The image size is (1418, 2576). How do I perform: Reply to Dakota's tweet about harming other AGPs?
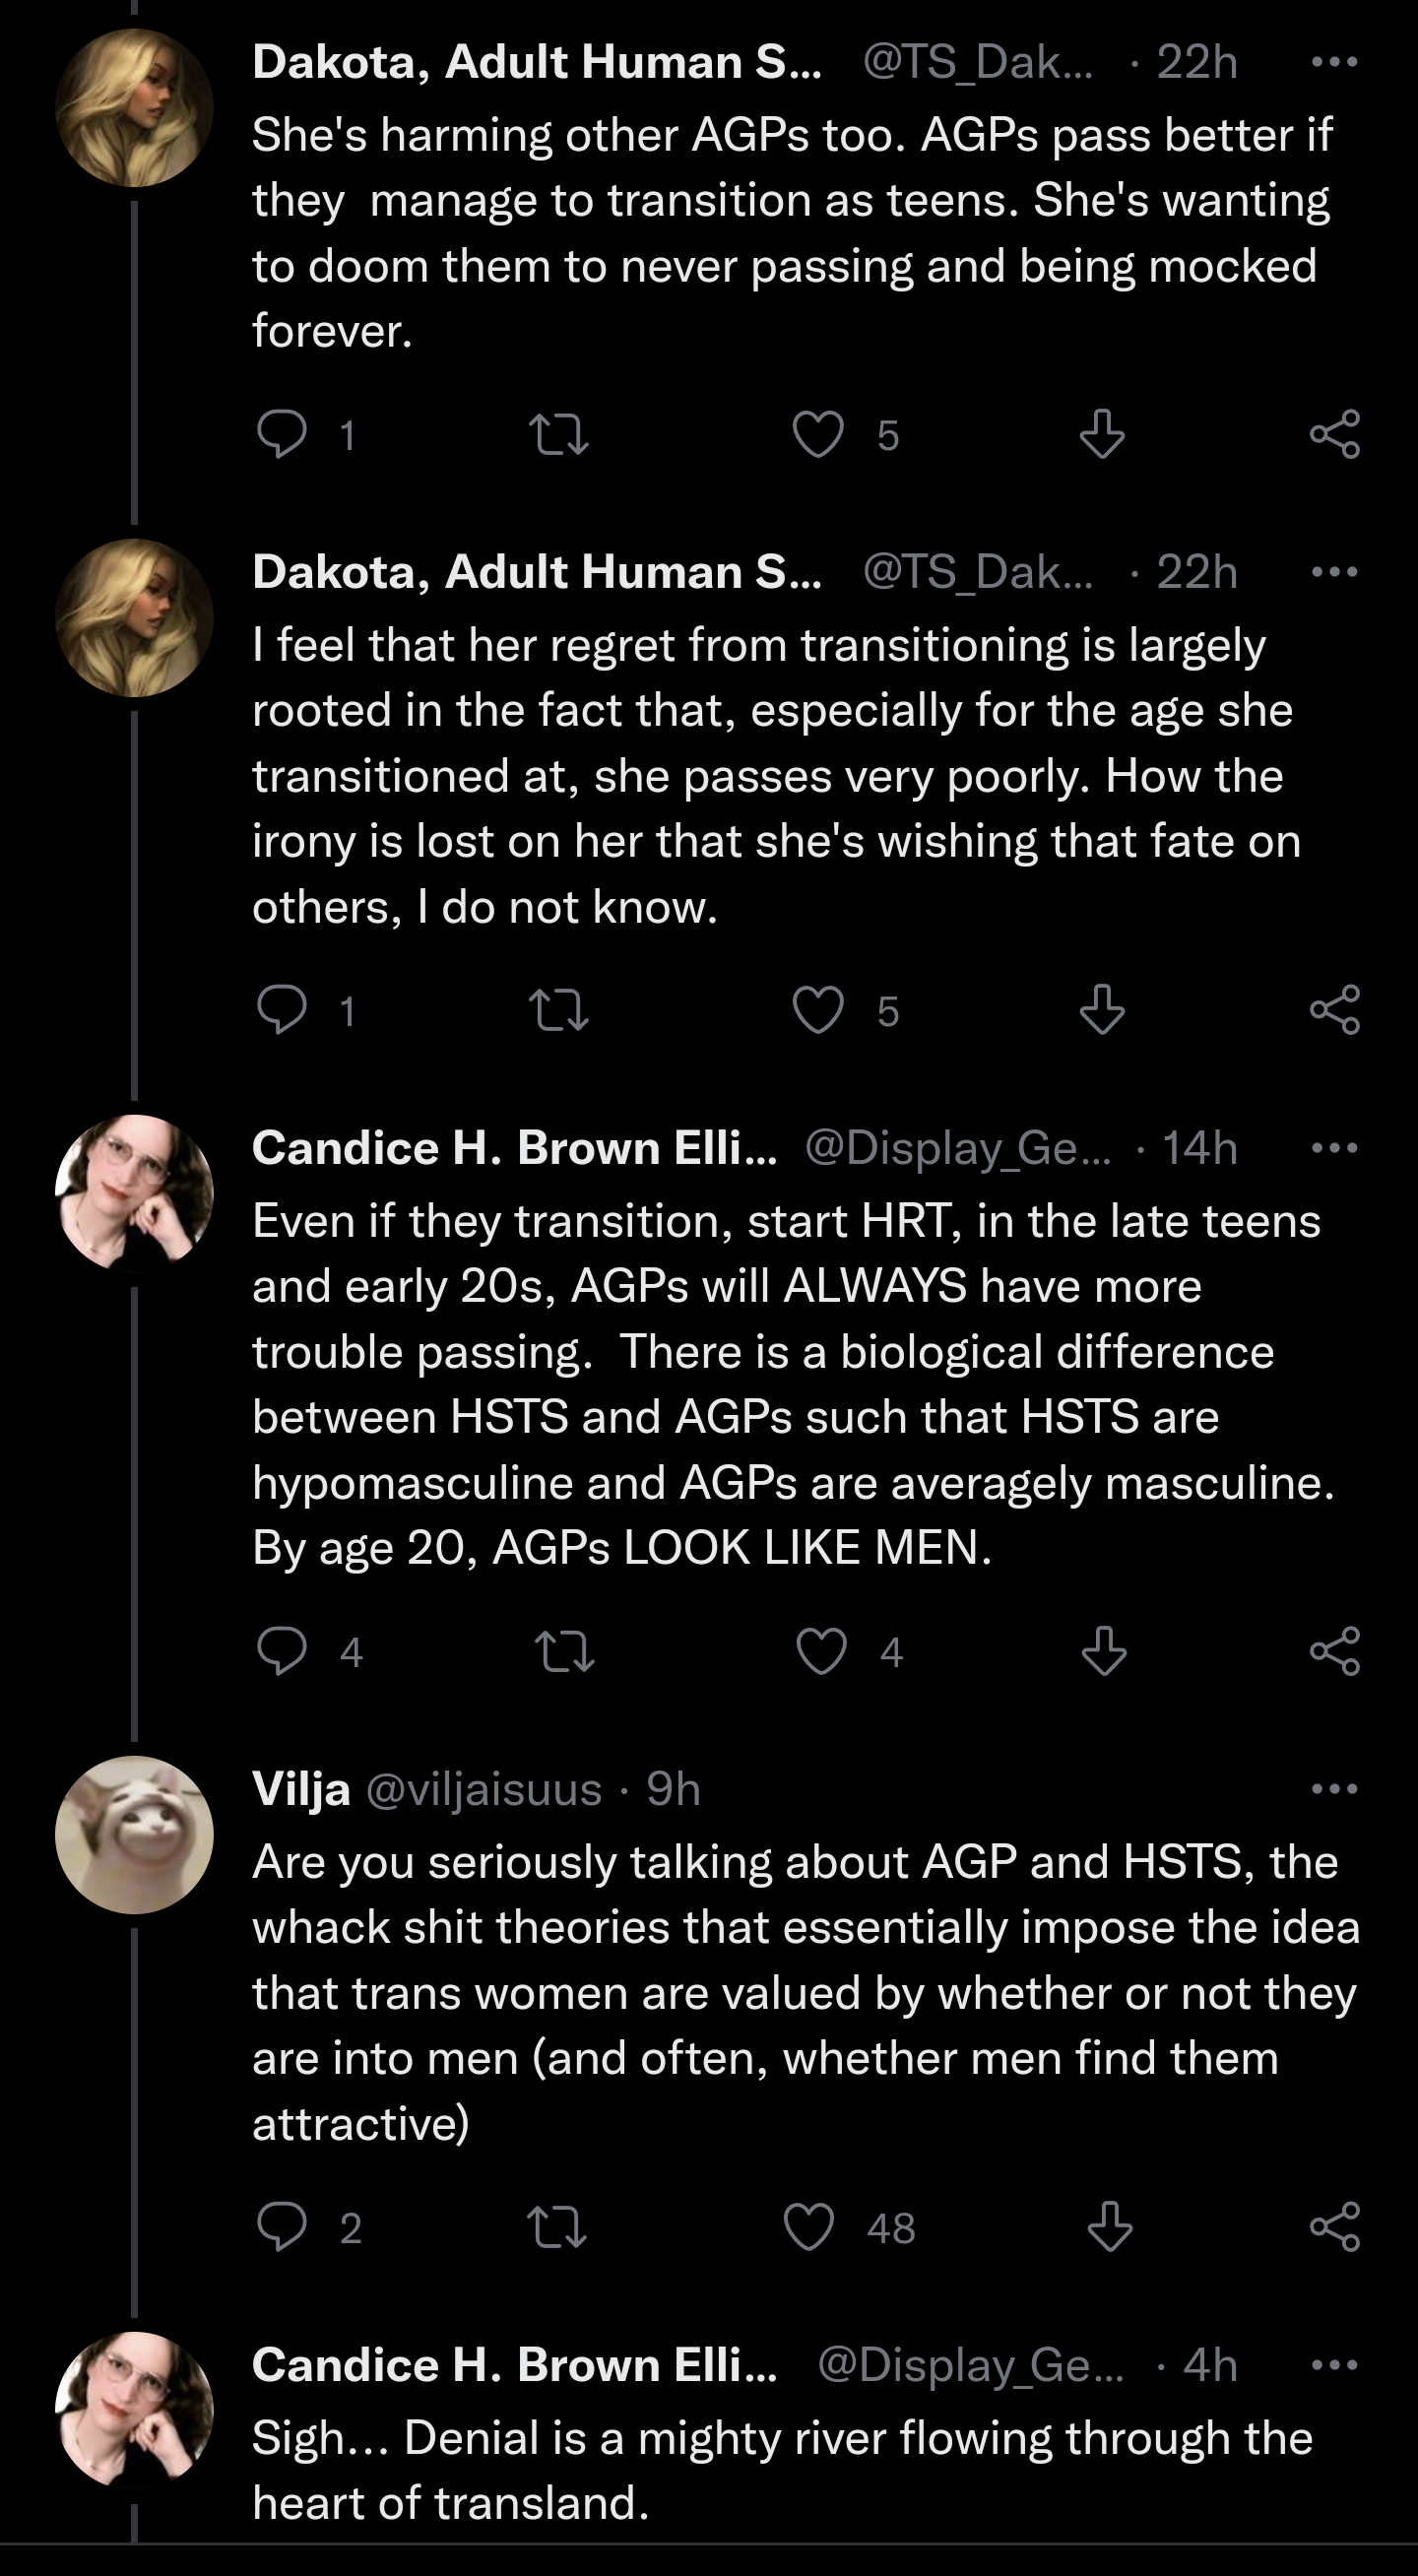point(282,435)
